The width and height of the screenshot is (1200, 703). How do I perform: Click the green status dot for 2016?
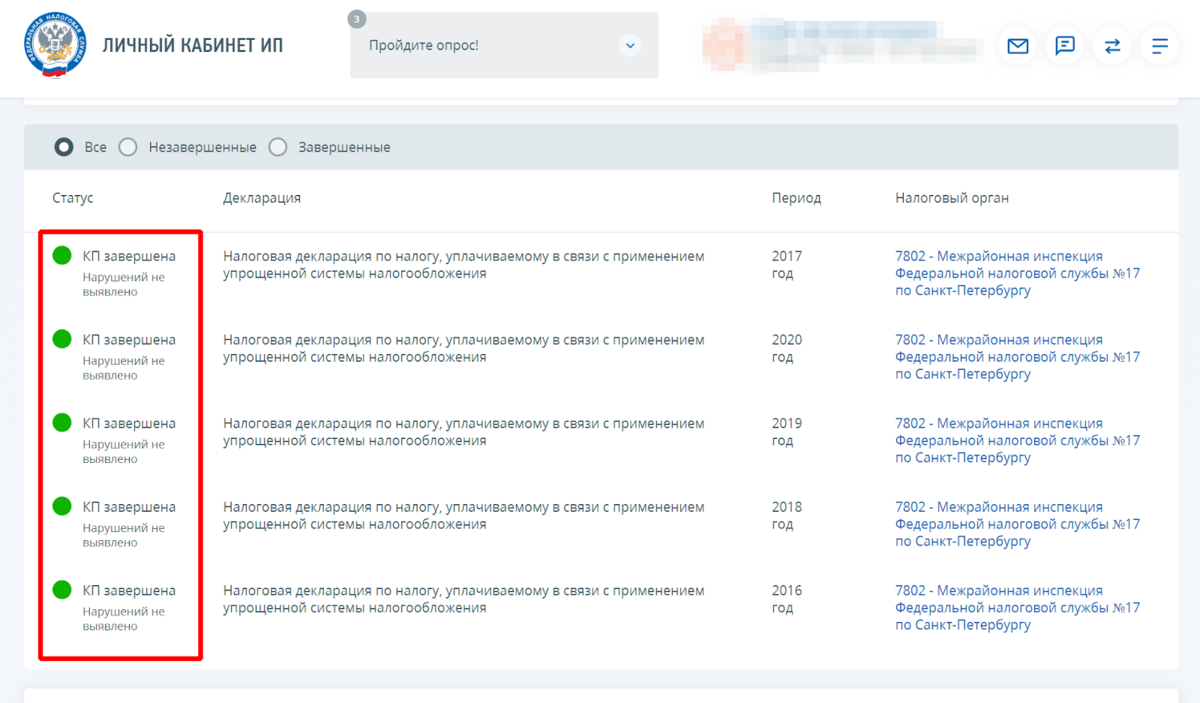(x=63, y=590)
